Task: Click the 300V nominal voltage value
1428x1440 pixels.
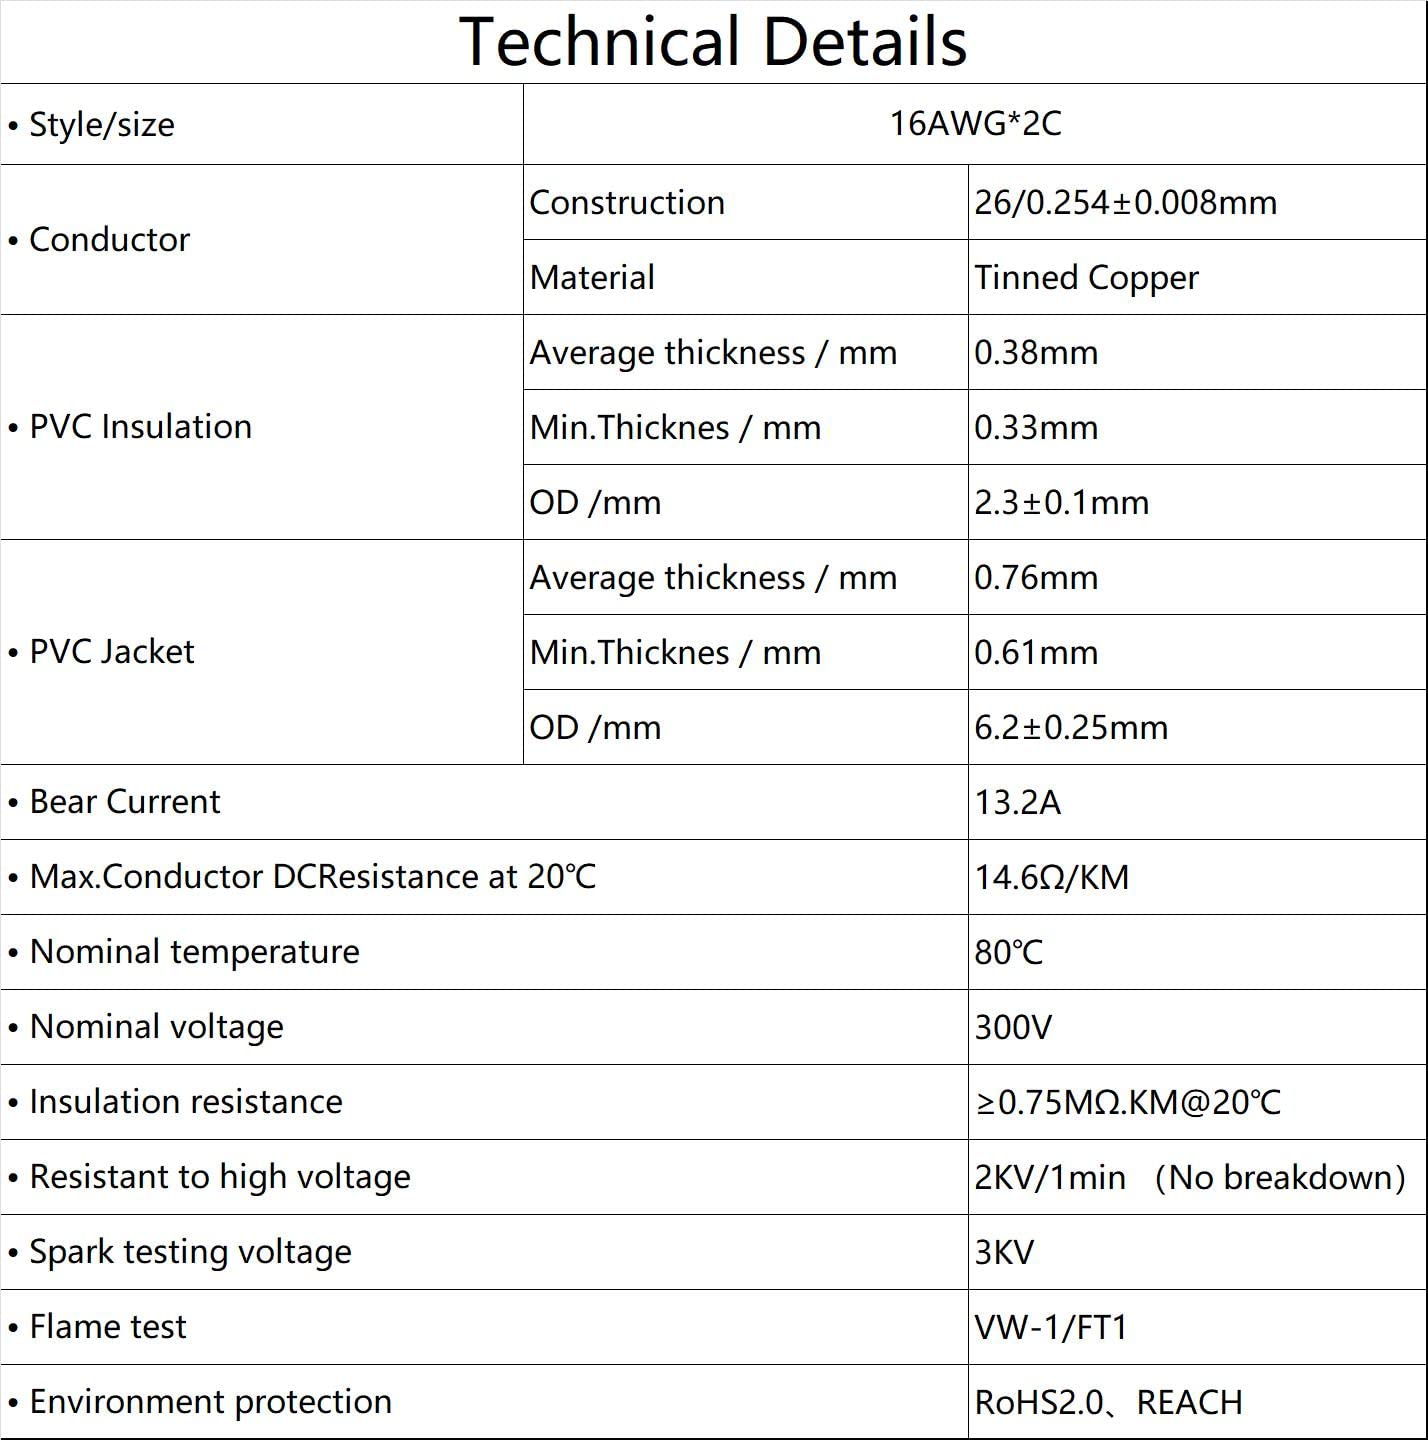Action: (1013, 1028)
